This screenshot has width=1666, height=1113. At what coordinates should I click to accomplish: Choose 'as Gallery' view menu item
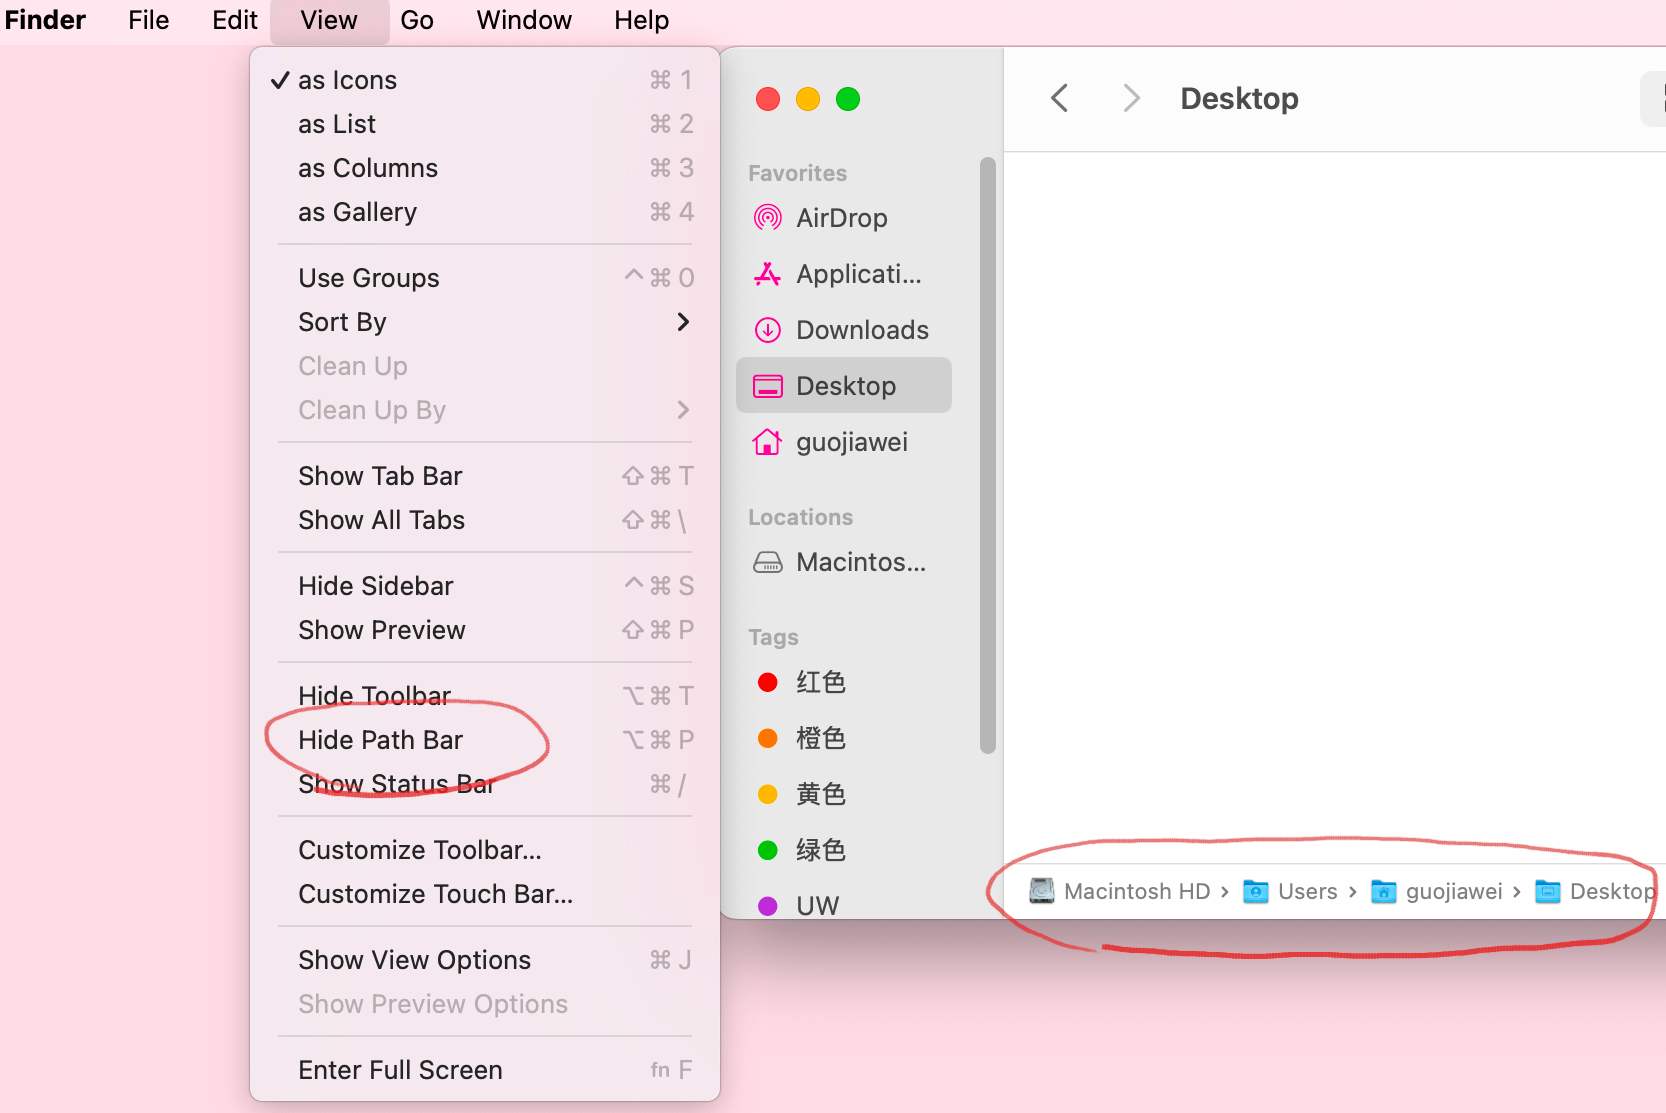coord(357,212)
